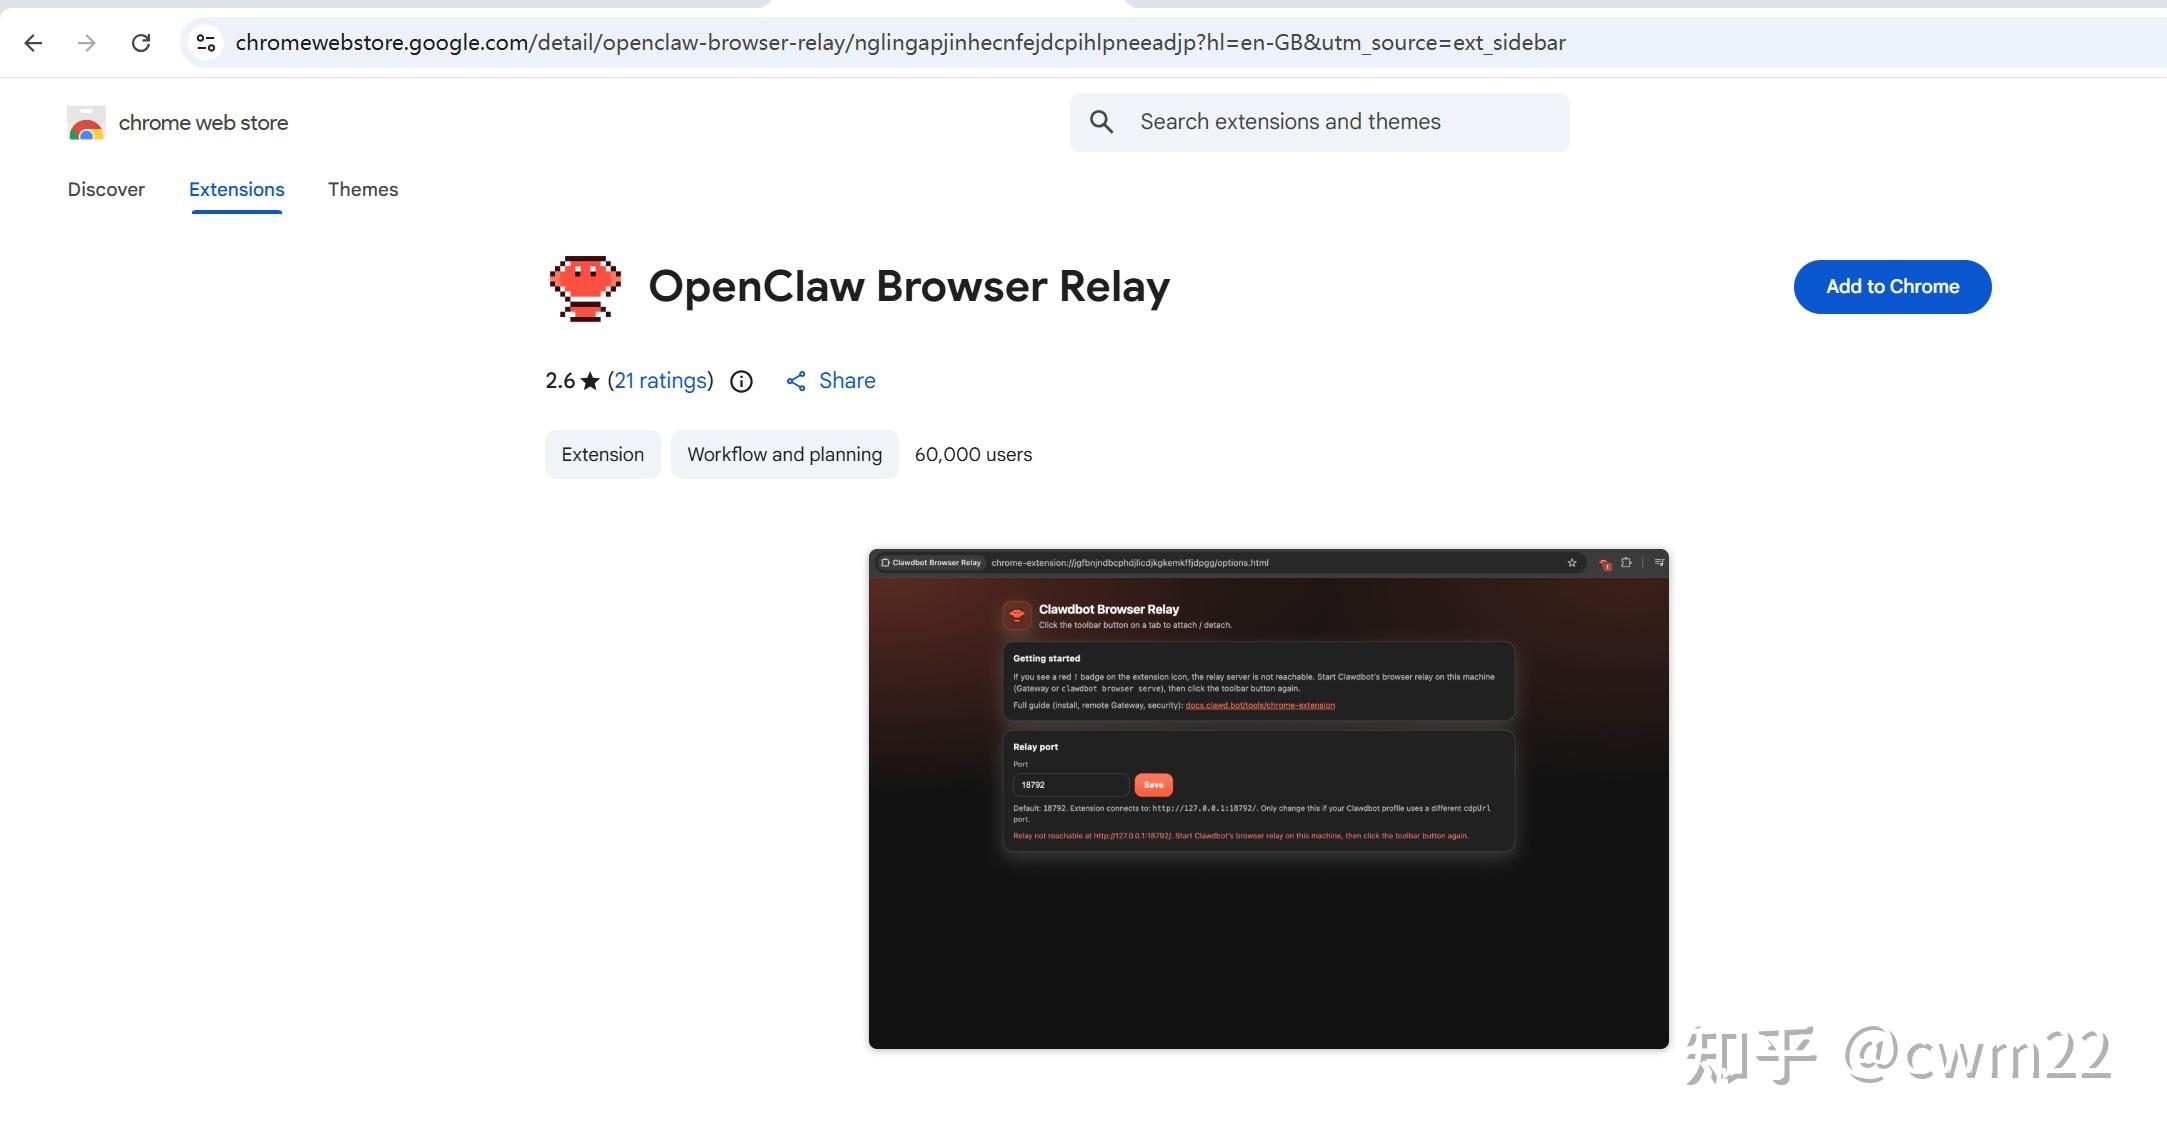The image size is (2167, 1143).
Task: Open ratings info circle icon
Action: [x=741, y=381]
